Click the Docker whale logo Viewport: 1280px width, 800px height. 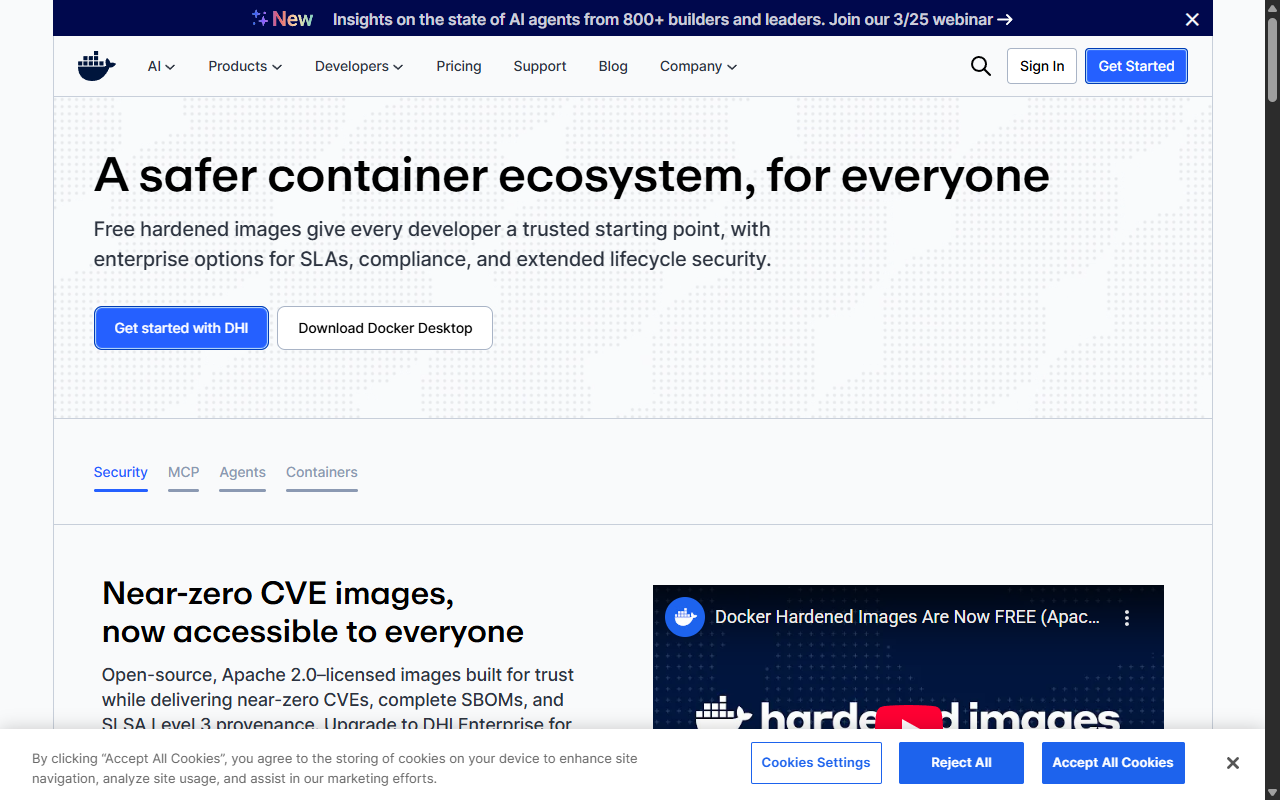click(96, 66)
